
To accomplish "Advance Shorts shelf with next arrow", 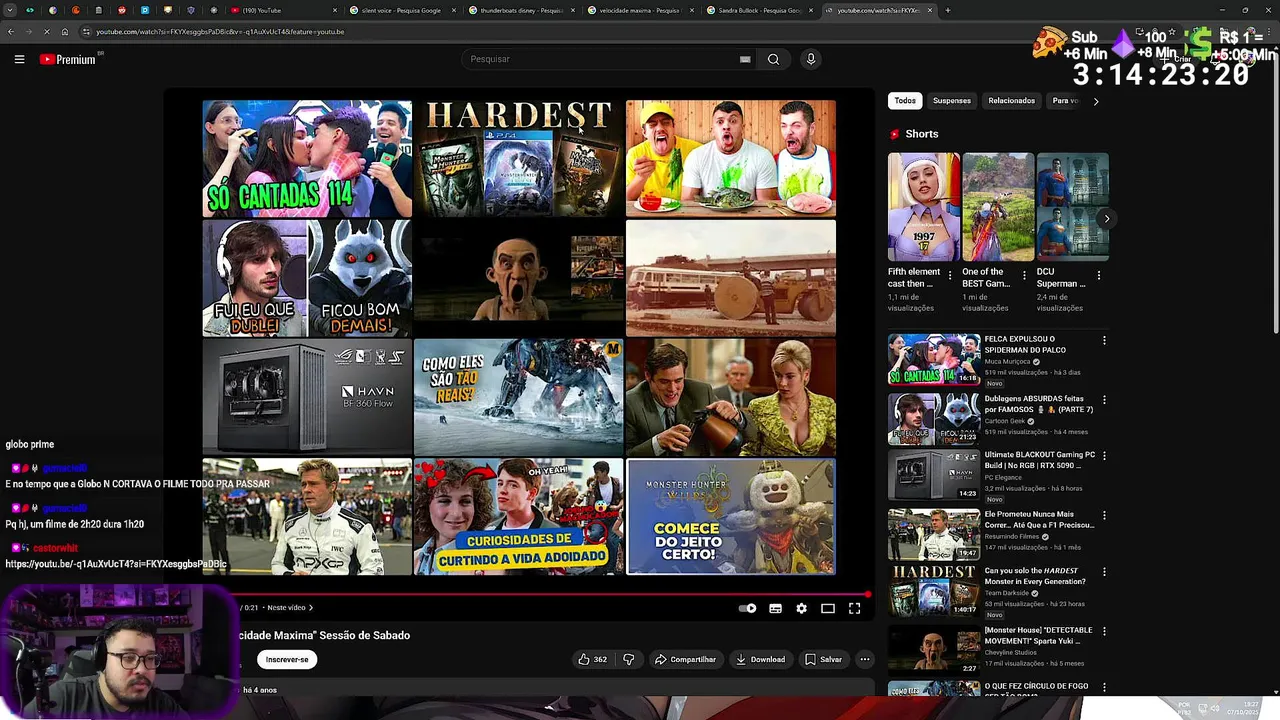I will [x=1106, y=218].
